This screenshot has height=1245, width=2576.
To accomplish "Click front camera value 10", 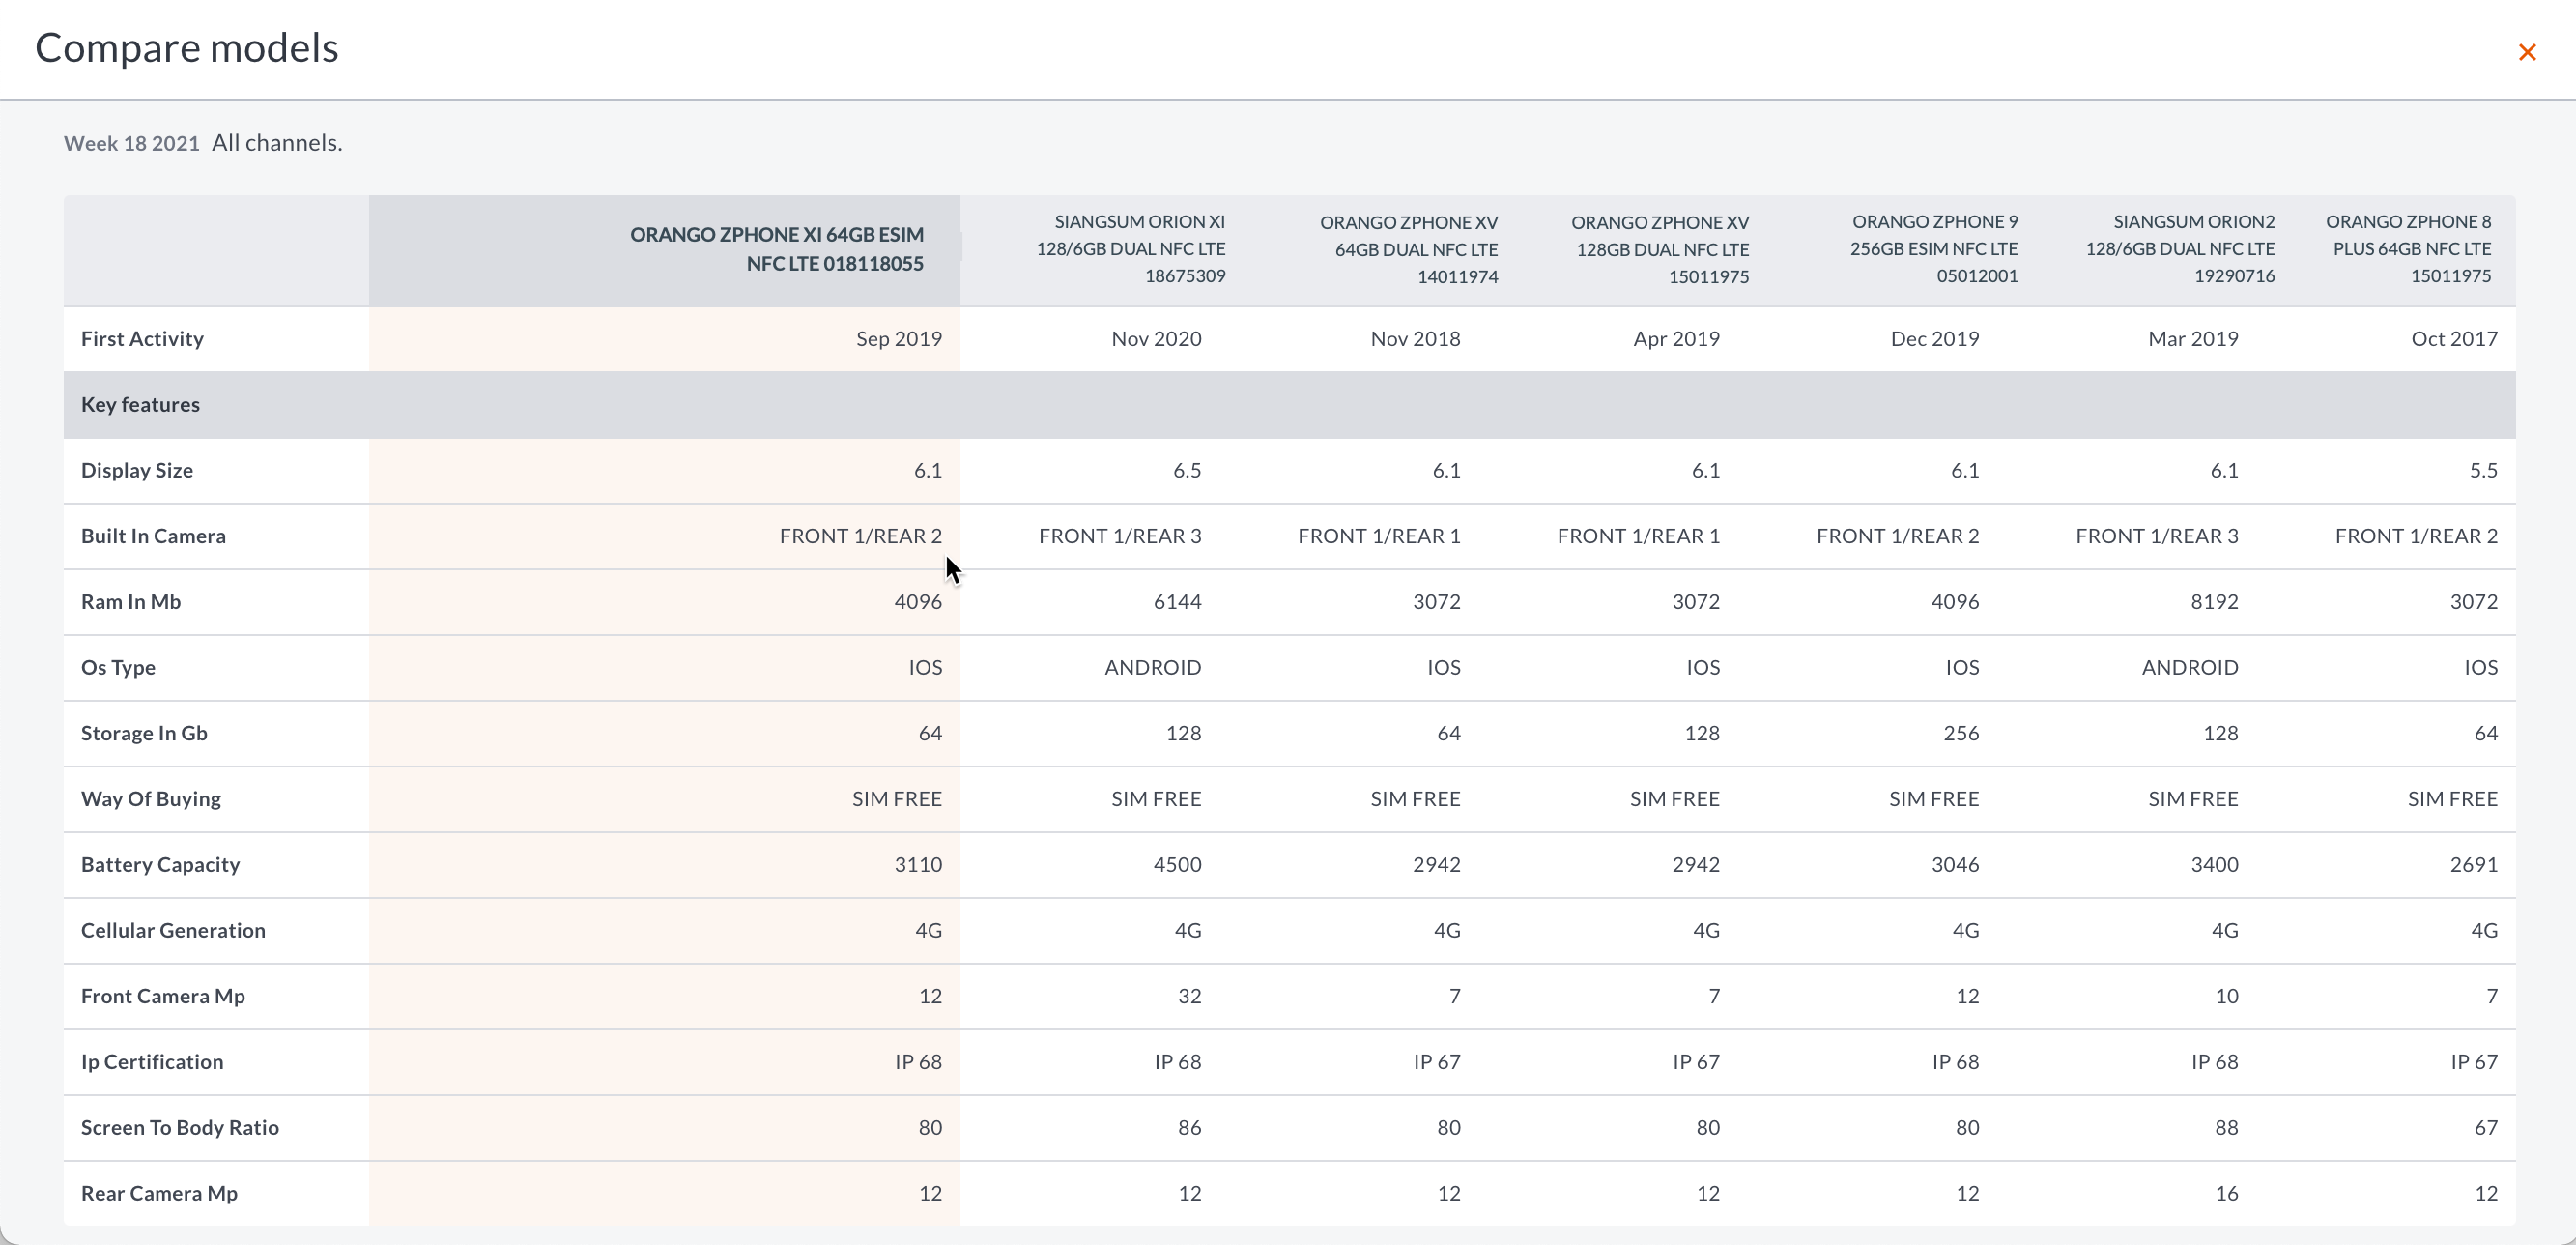I will [2226, 997].
